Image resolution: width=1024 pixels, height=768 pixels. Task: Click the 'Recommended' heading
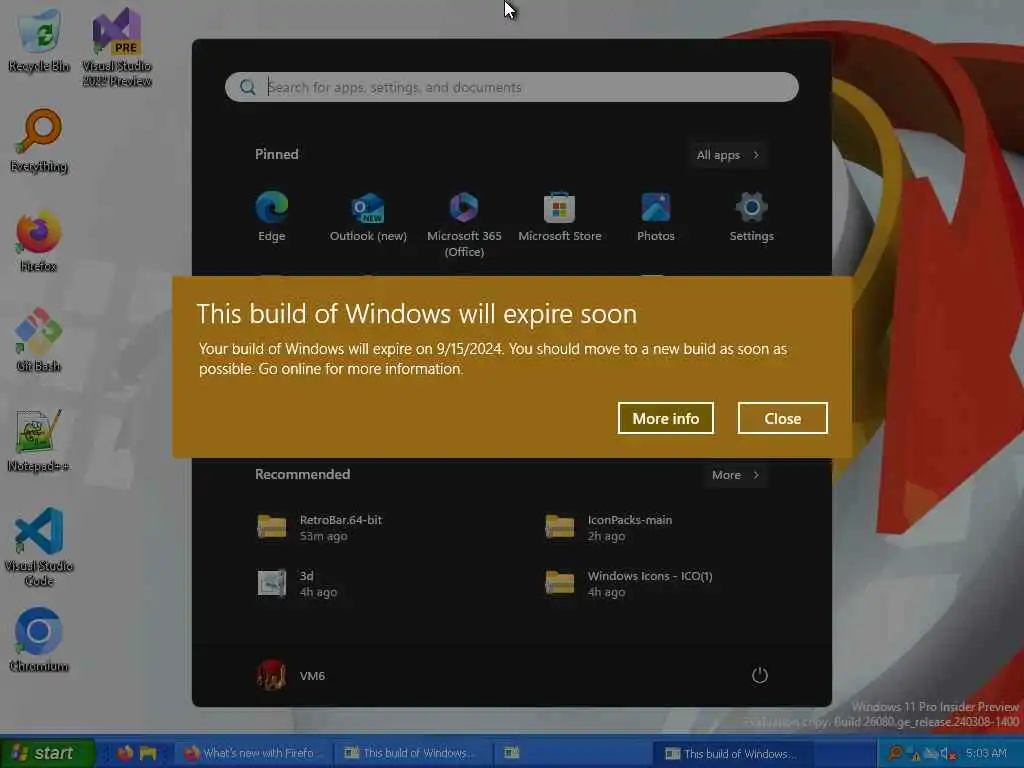tap(302, 474)
